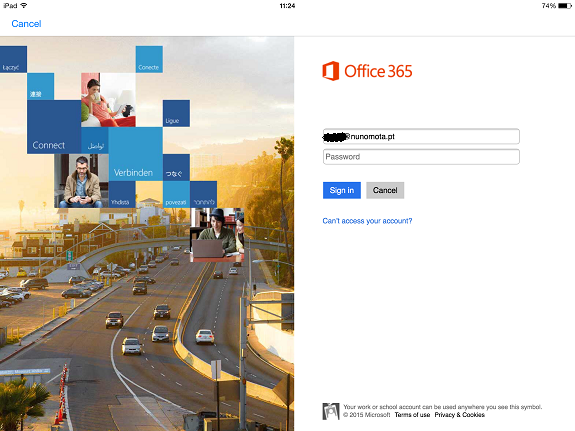Tap the Cancel link in top navigation bar
The width and height of the screenshot is (575, 431).
coord(26,24)
